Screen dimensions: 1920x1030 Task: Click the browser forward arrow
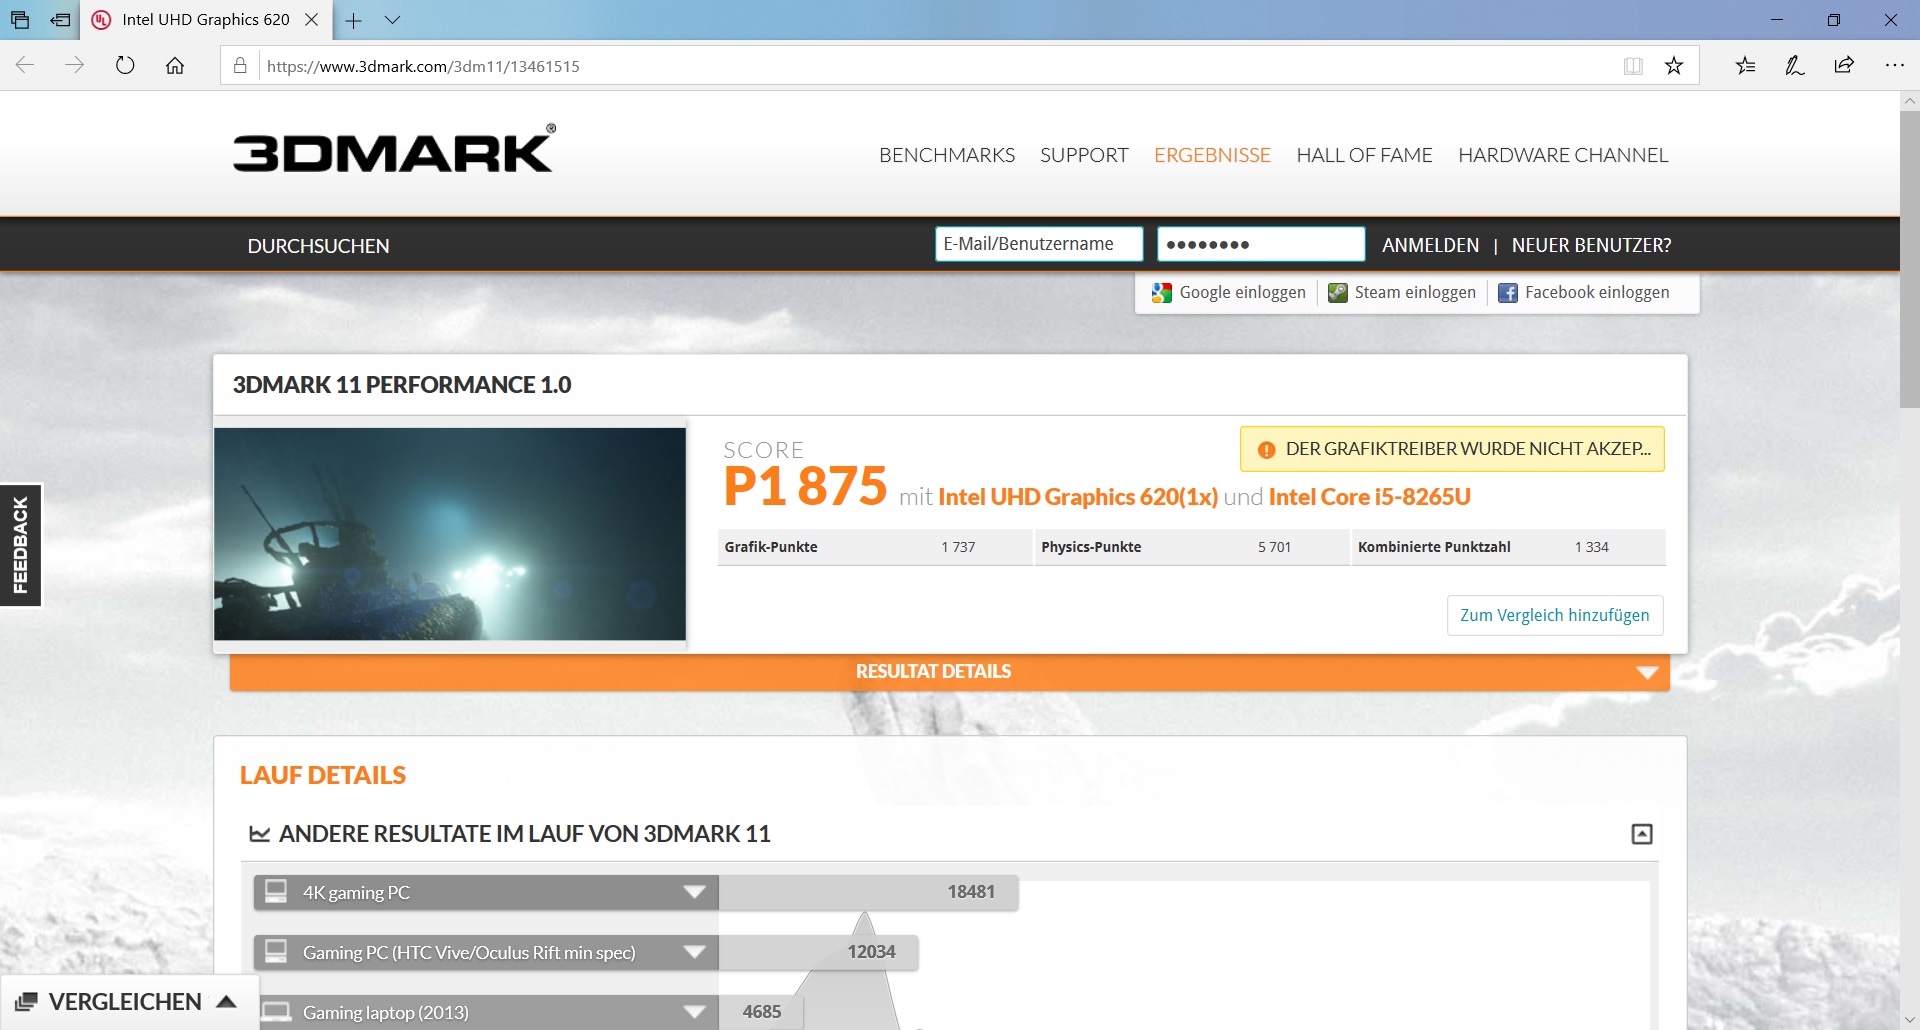(75, 66)
